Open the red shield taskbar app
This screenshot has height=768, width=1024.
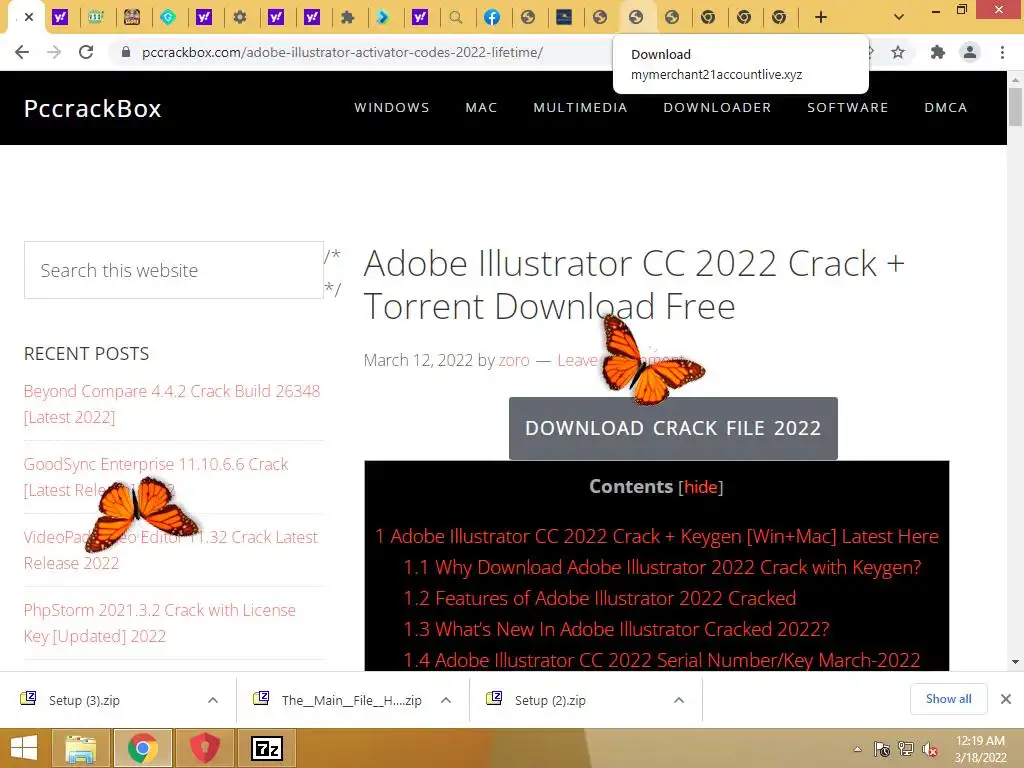click(x=204, y=748)
